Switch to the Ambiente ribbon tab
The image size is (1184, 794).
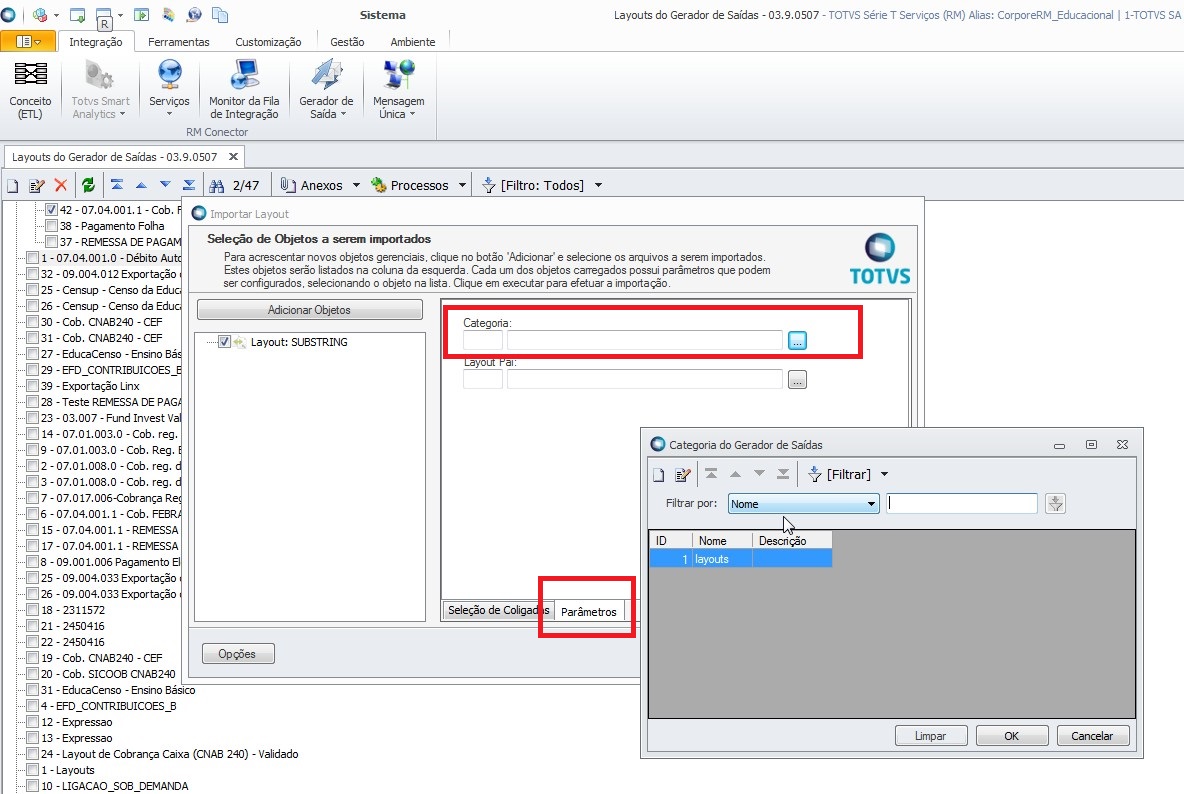[x=412, y=42]
